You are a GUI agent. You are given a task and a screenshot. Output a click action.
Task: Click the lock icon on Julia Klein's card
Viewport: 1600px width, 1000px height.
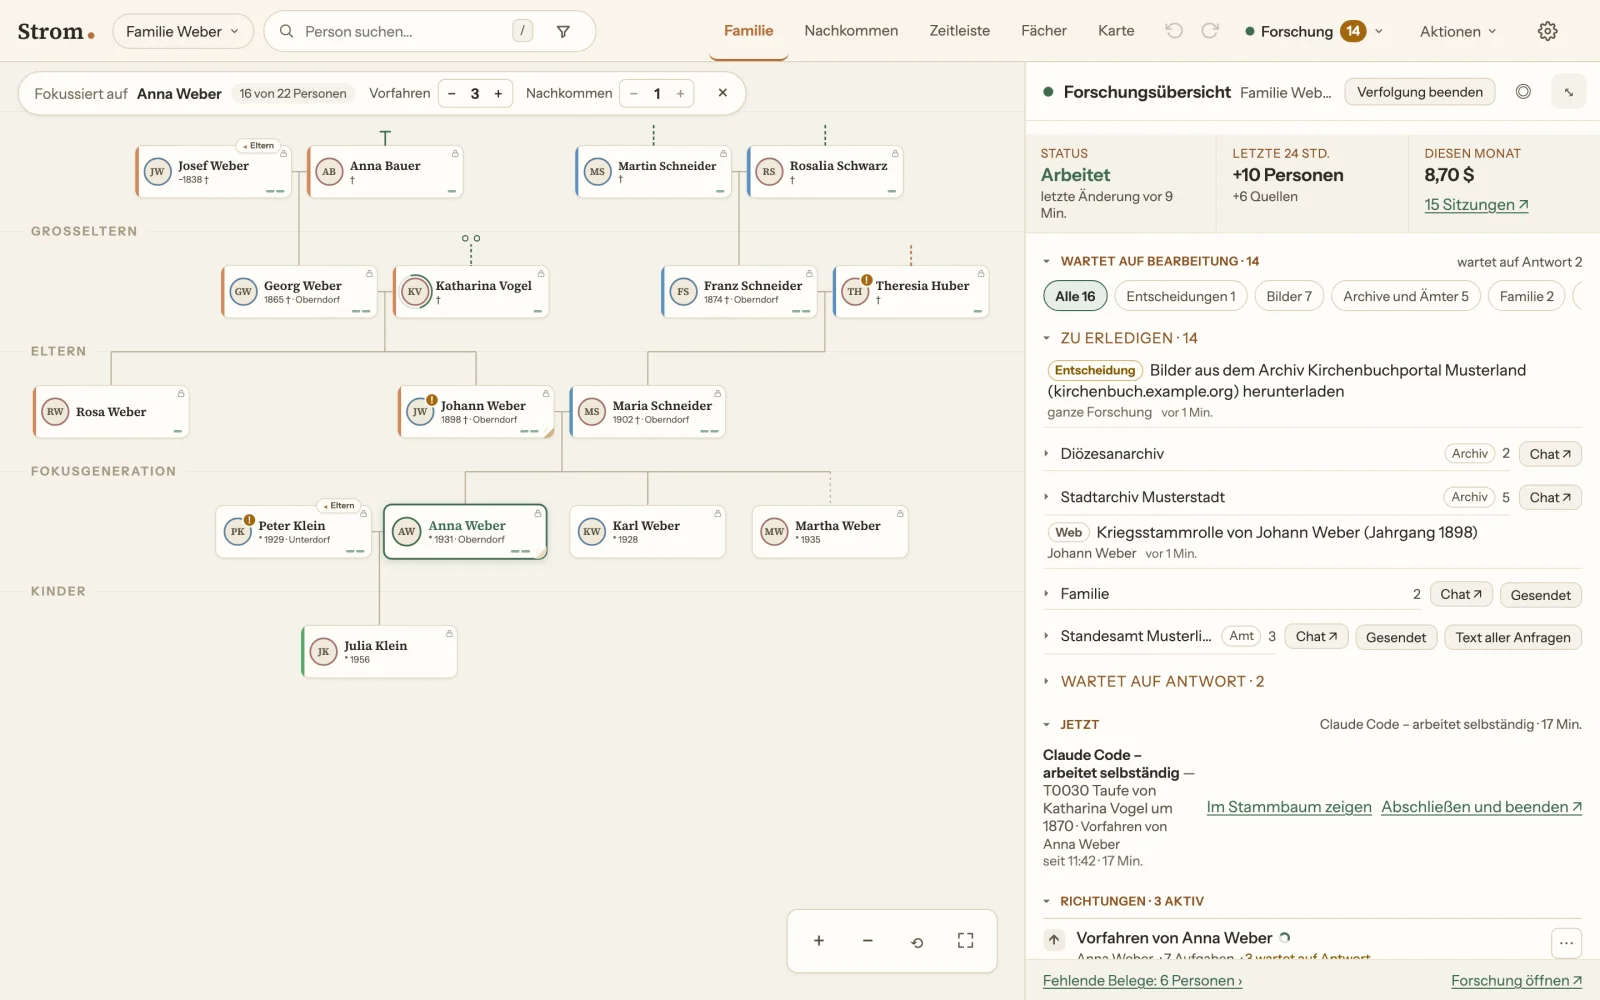pos(449,634)
